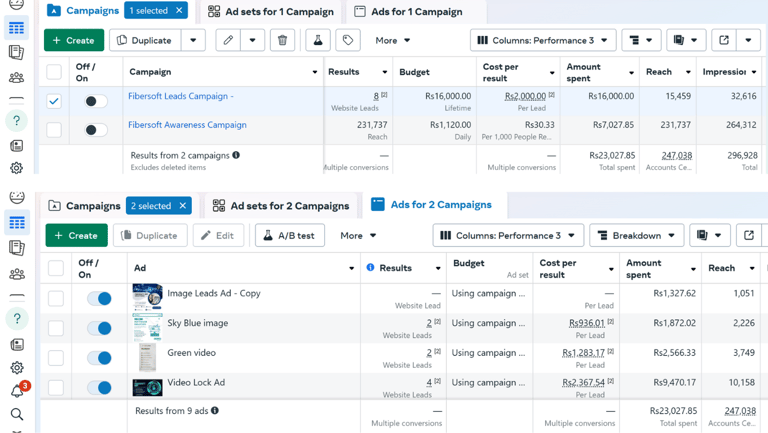Toggle the Fibersoft Awareness Campaign switch
The width and height of the screenshot is (768, 433).
95,130
